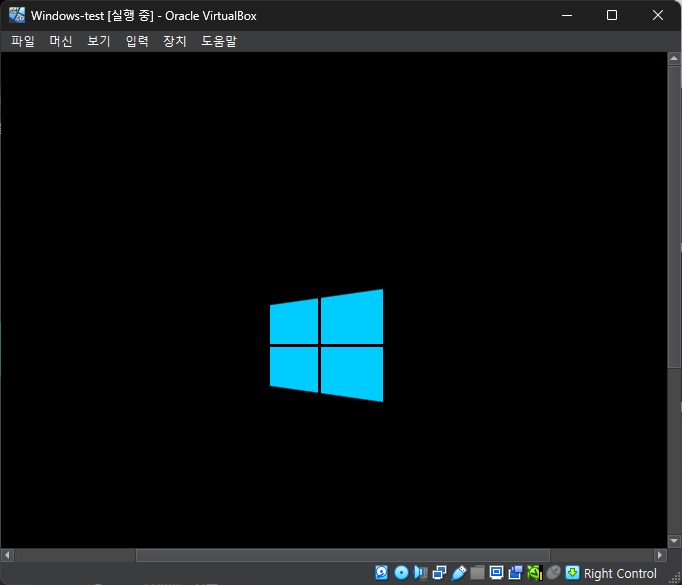
Task: Click the green CPU execution status icon
Action: point(535,573)
